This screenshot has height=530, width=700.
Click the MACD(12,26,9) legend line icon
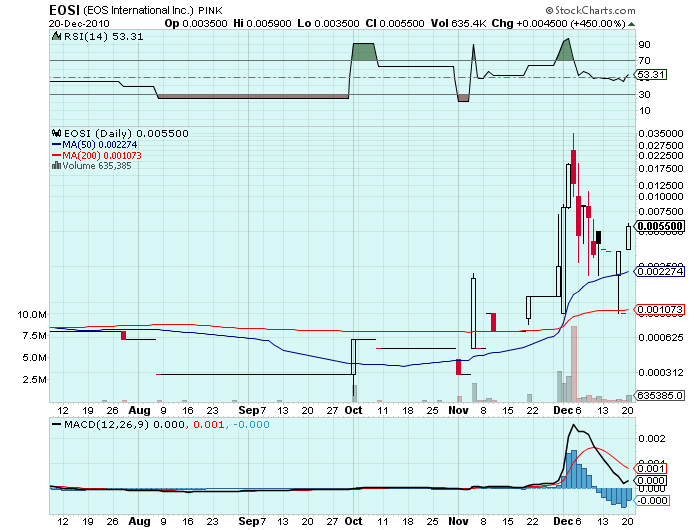coord(55,426)
